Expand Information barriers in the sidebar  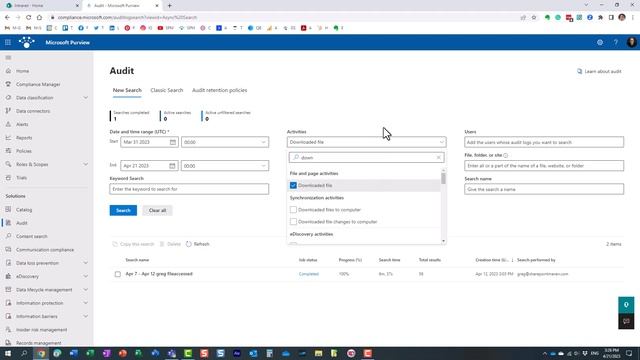(x=86, y=316)
